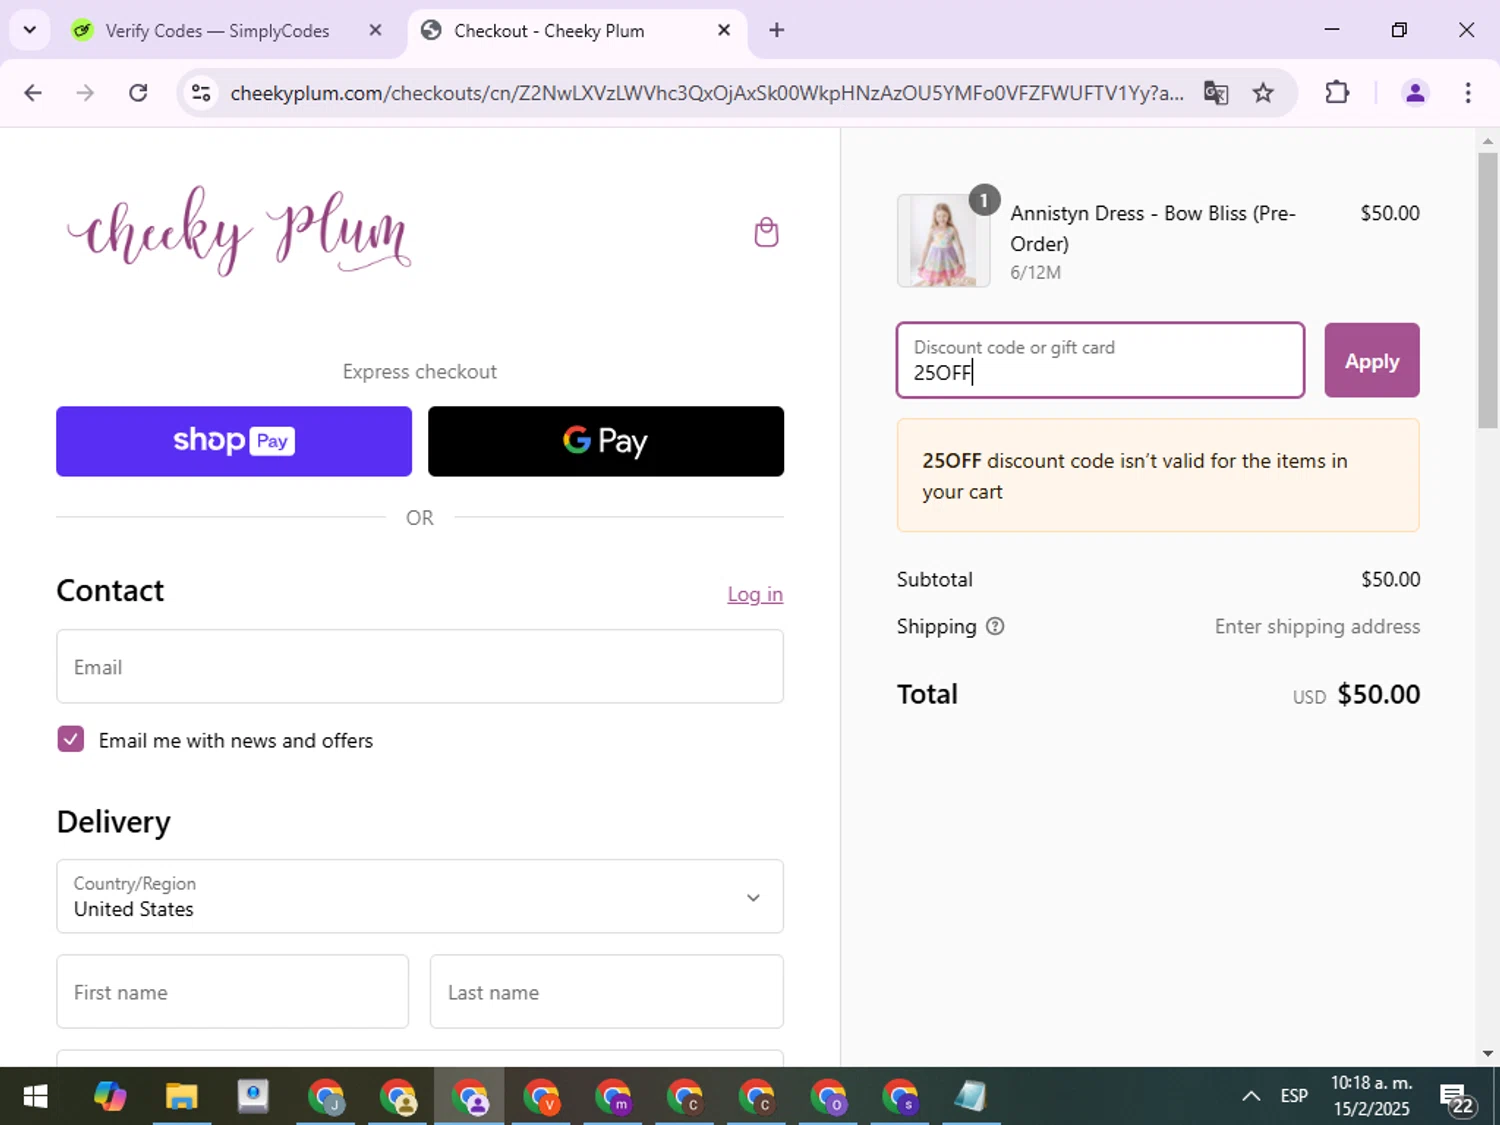Click into the Email field

click(420, 666)
